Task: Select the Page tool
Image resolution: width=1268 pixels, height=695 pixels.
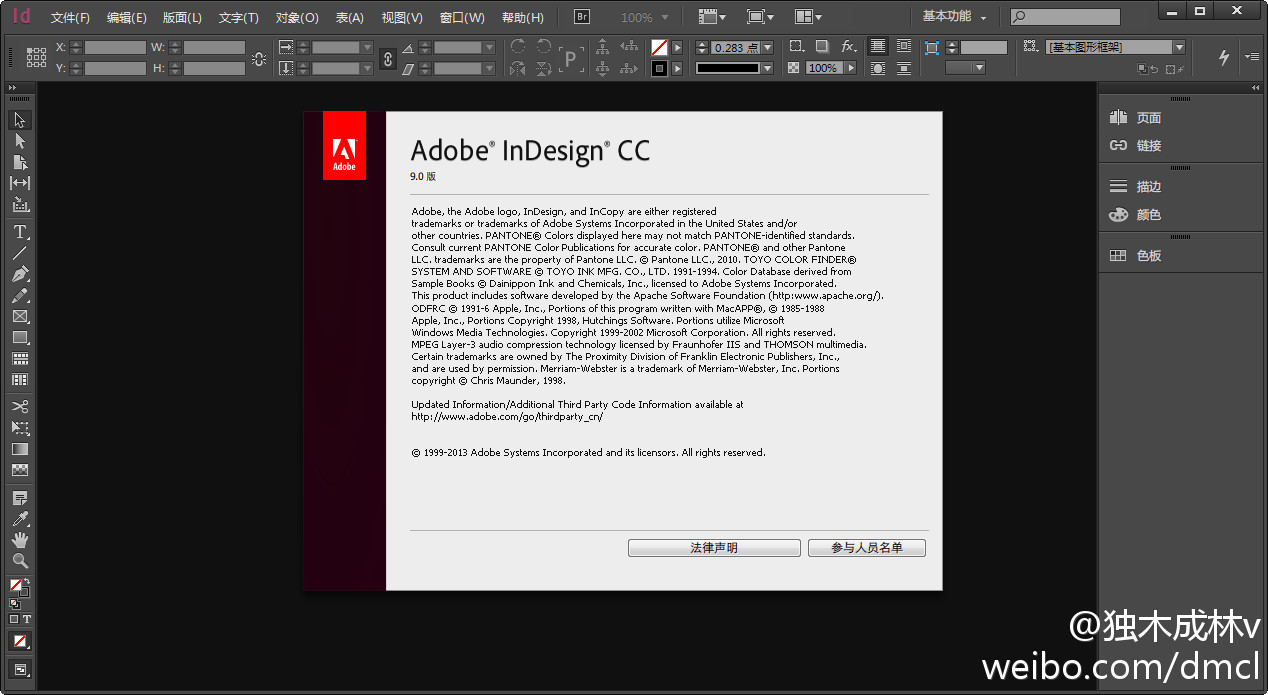Action: tap(20, 162)
